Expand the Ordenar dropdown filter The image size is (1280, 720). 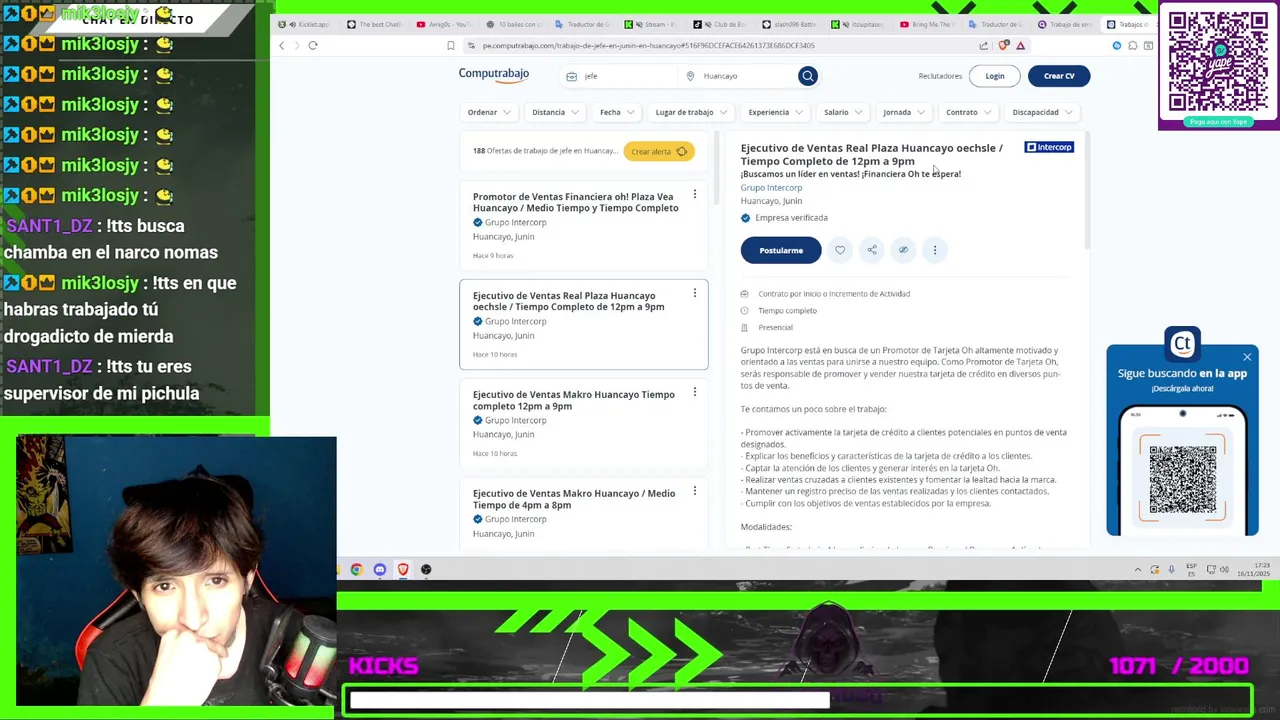[489, 112]
